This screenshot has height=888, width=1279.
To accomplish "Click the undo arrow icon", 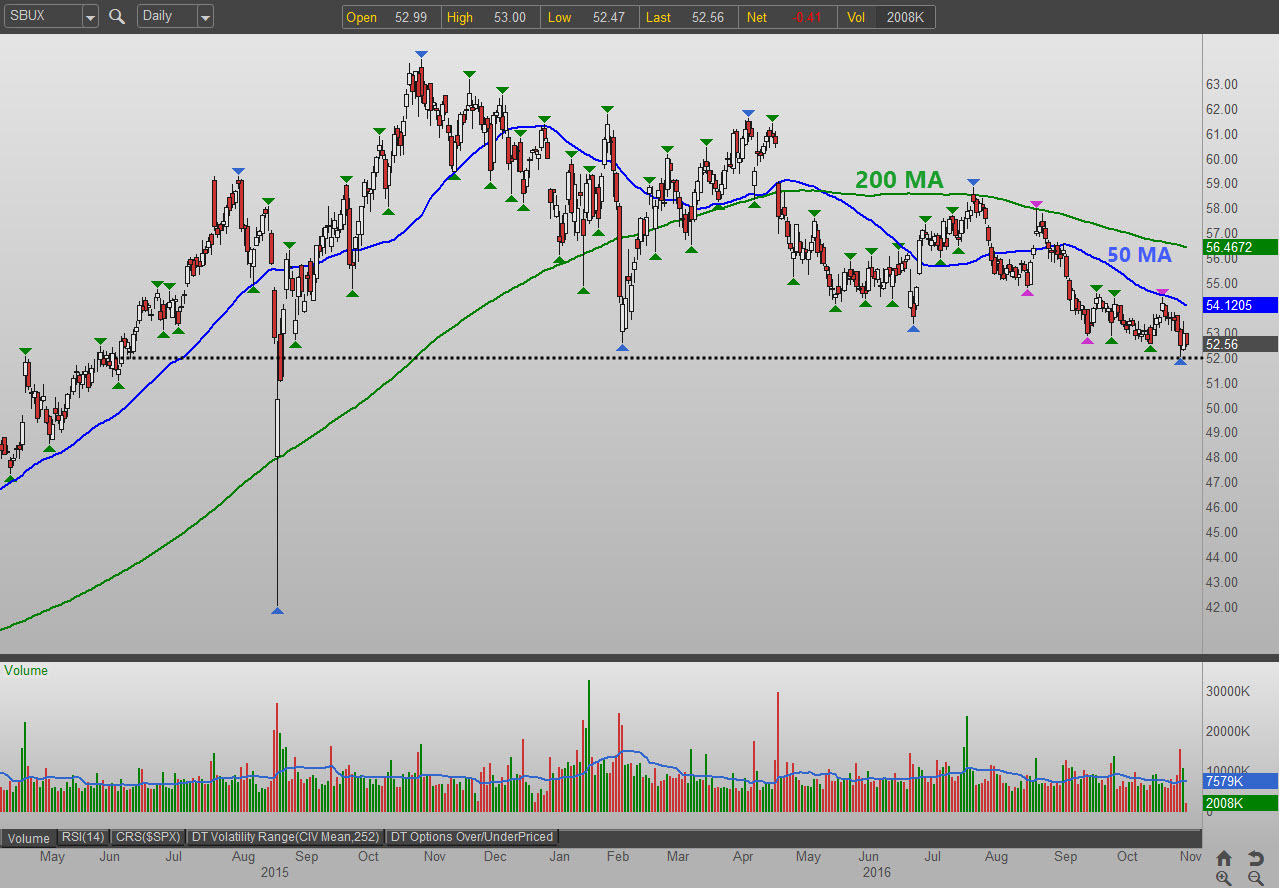I will pyautogui.click(x=1255, y=858).
